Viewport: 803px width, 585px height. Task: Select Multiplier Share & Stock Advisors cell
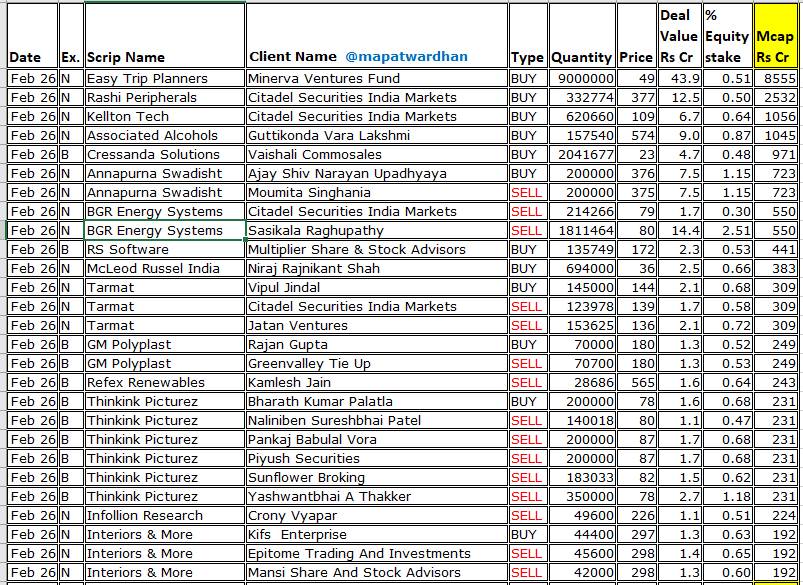tap(377, 249)
